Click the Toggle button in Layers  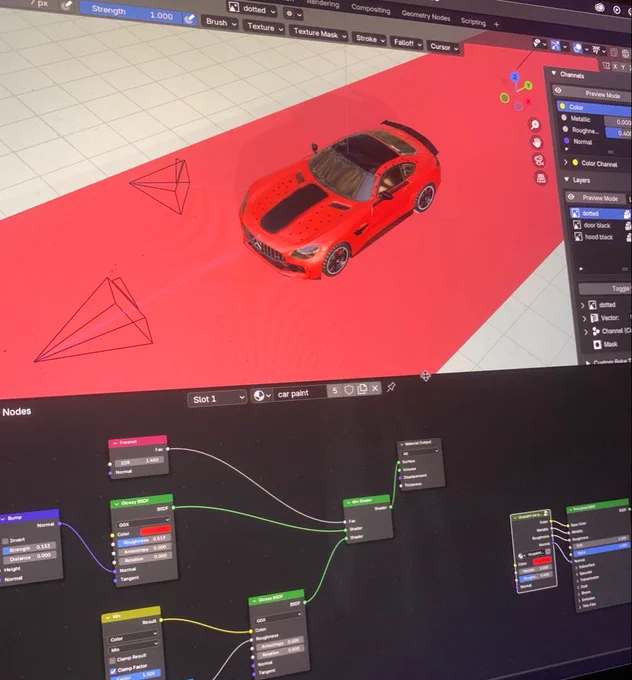coord(606,288)
